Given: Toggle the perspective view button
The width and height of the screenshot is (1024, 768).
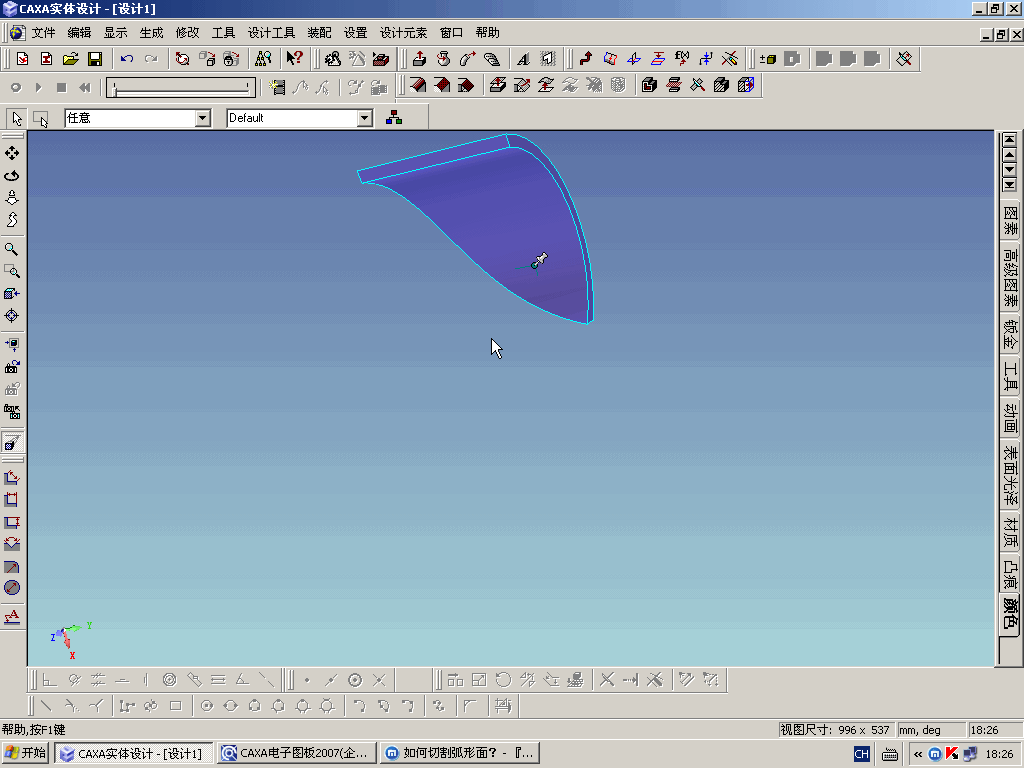Looking at the screenshot, I should click(x=12, y=443).
